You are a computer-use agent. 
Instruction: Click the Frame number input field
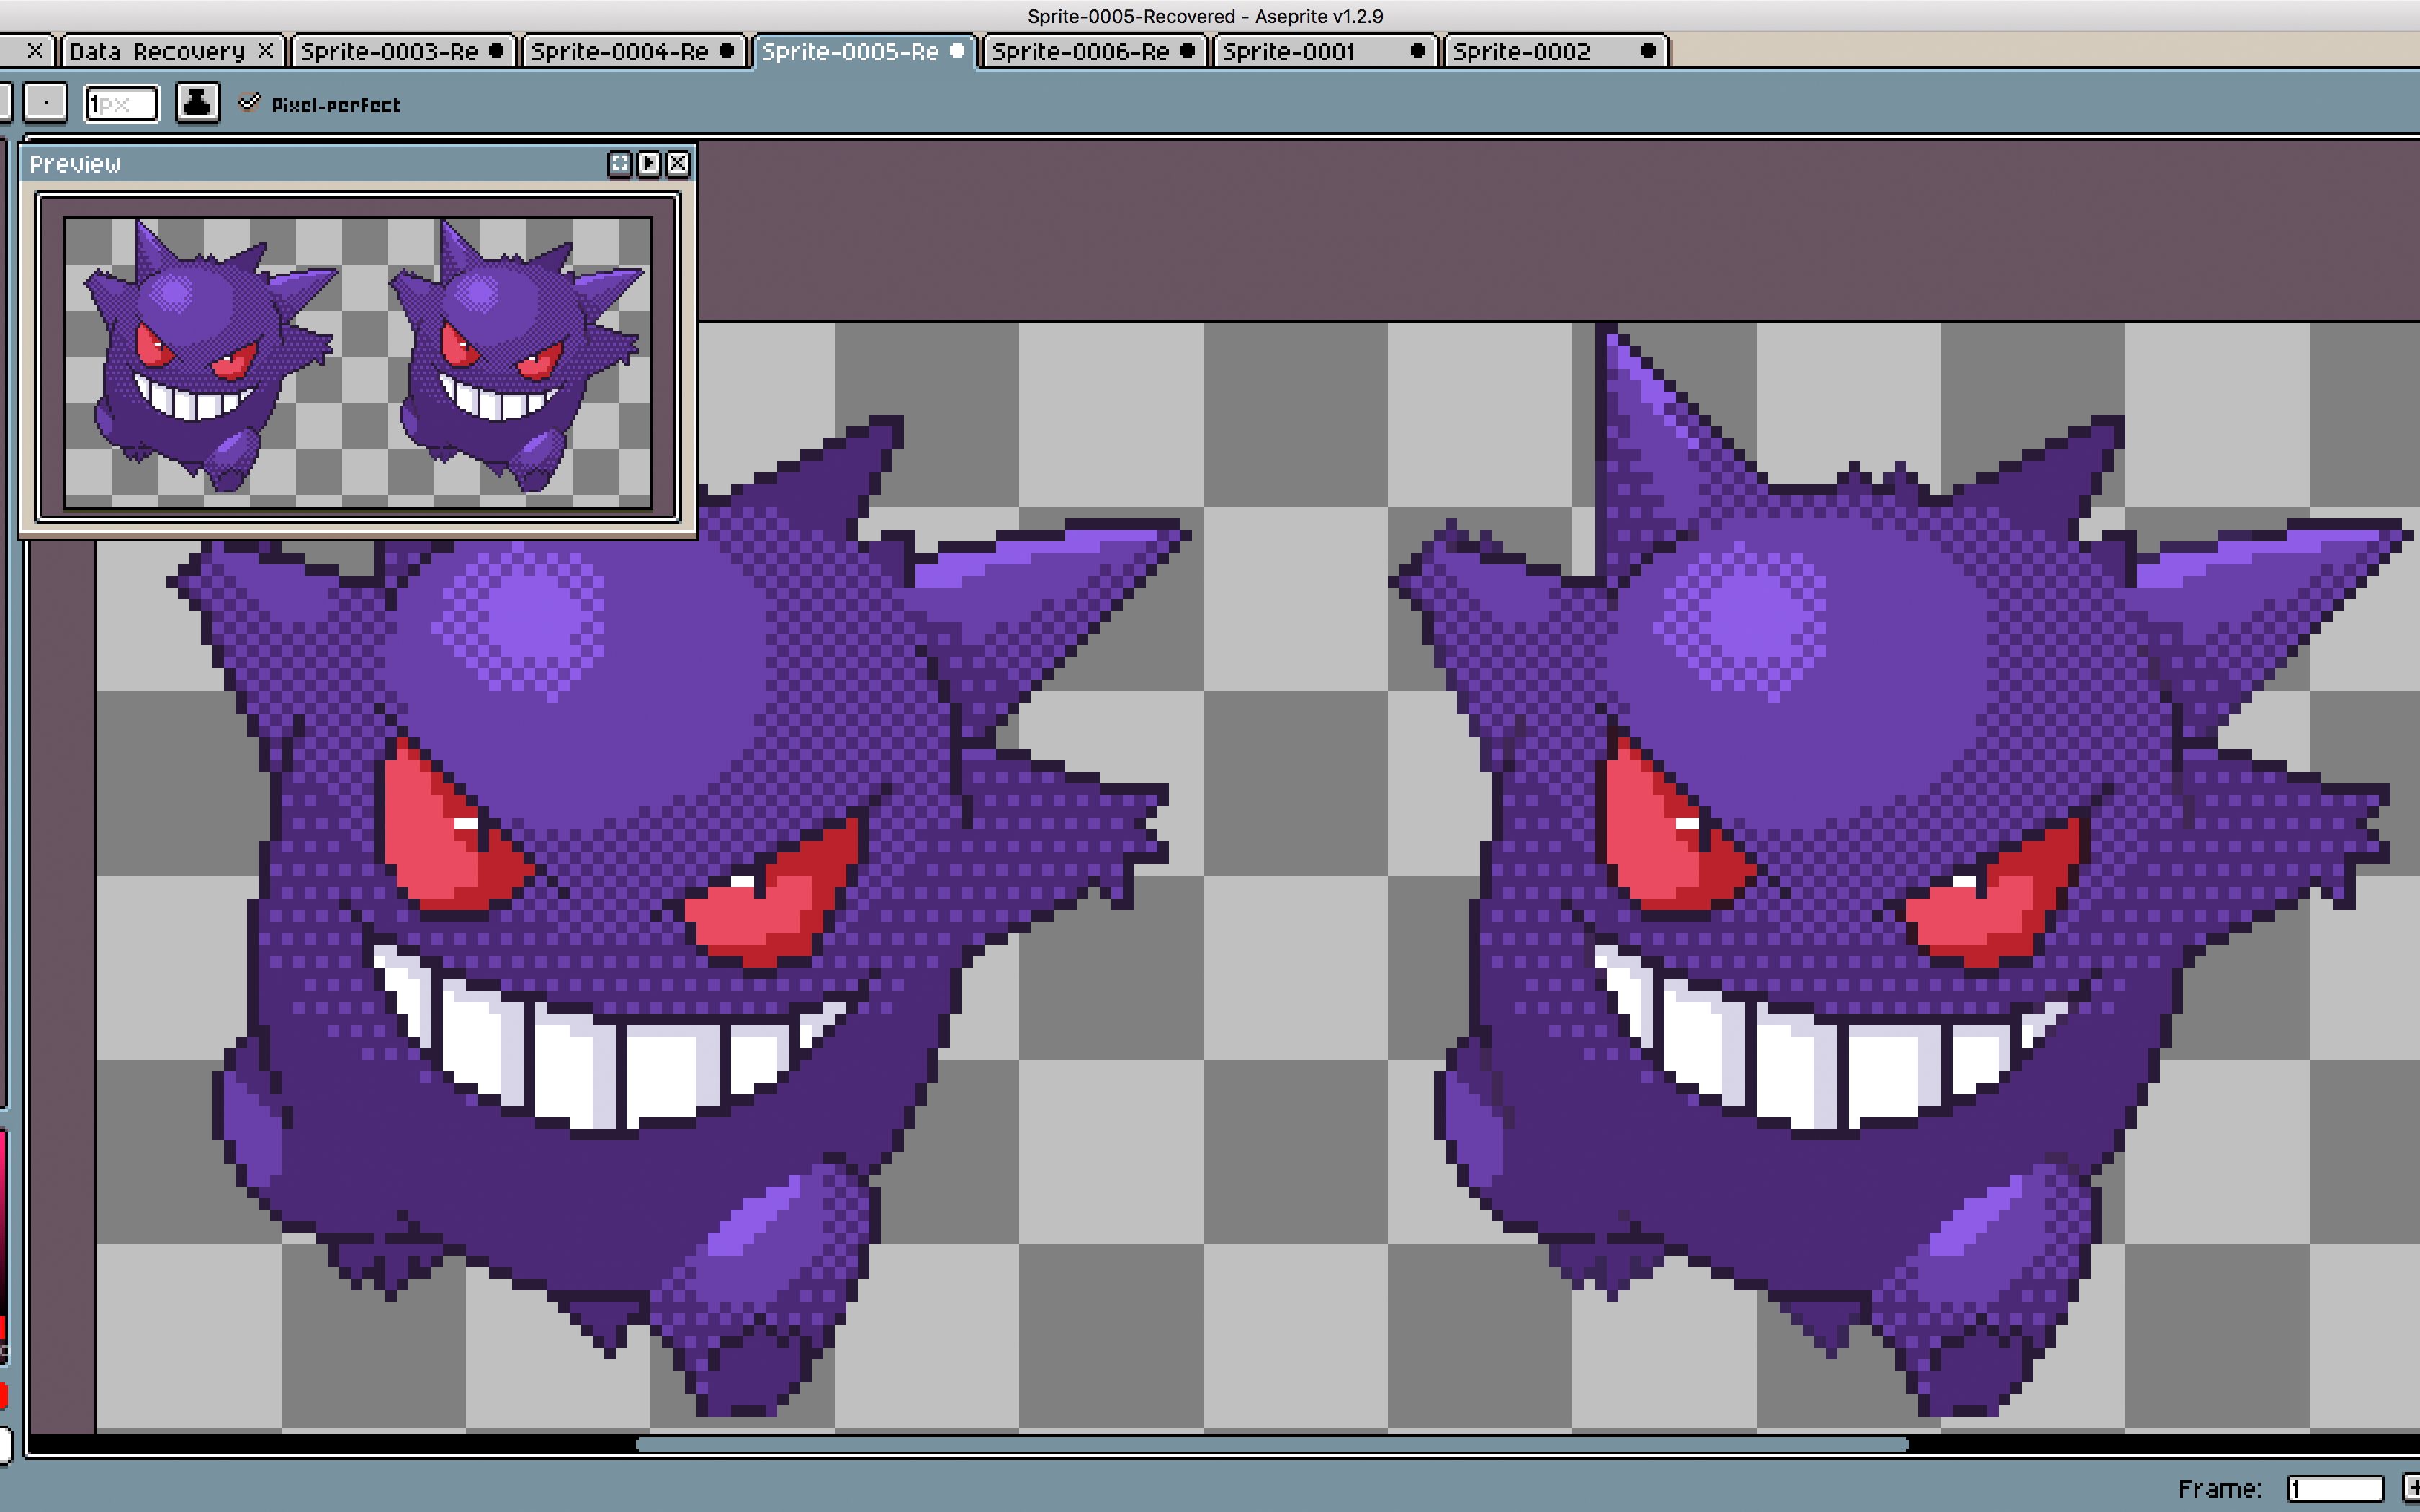point(2335,1489)
